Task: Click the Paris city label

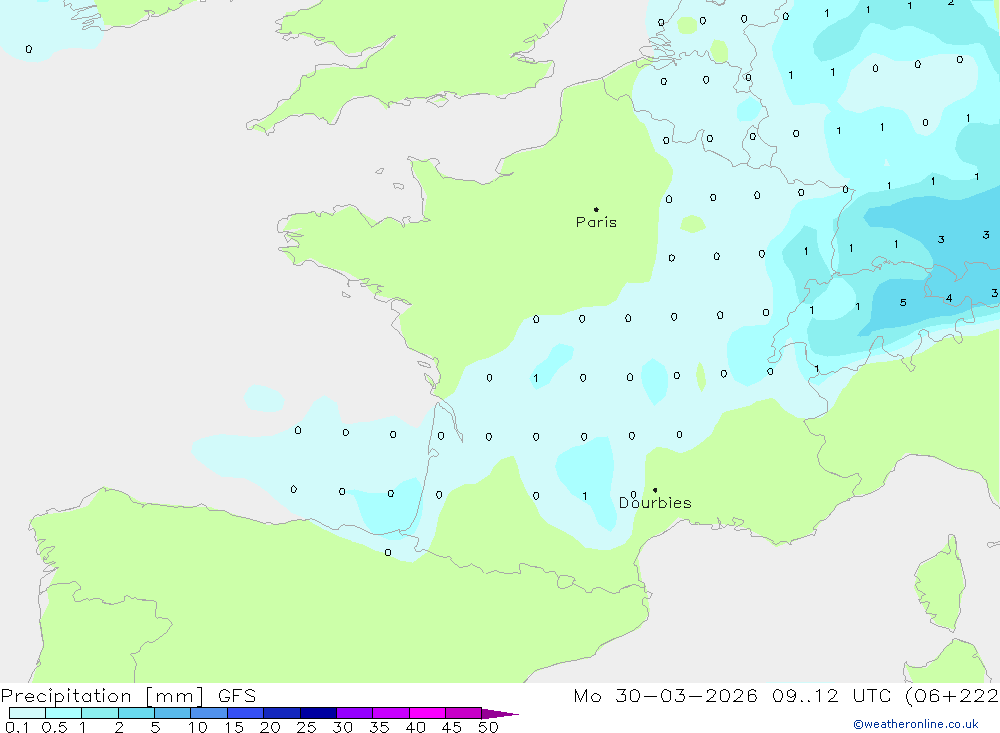Action: 596,222
